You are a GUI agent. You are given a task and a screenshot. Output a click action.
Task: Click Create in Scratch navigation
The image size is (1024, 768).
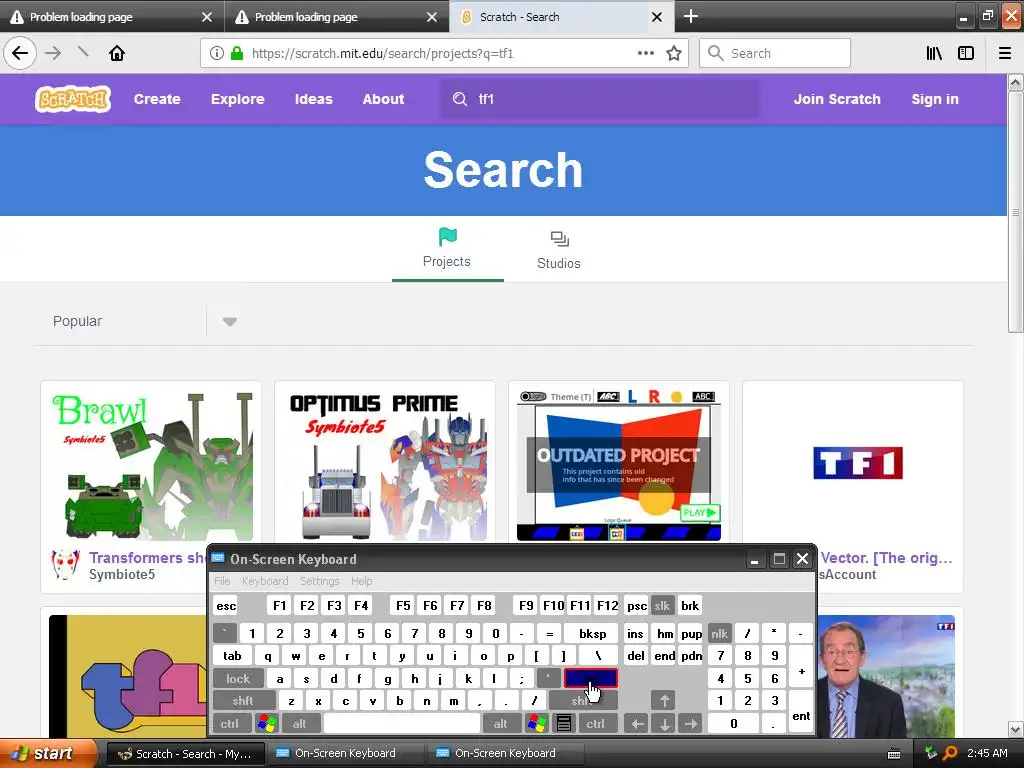157,99
